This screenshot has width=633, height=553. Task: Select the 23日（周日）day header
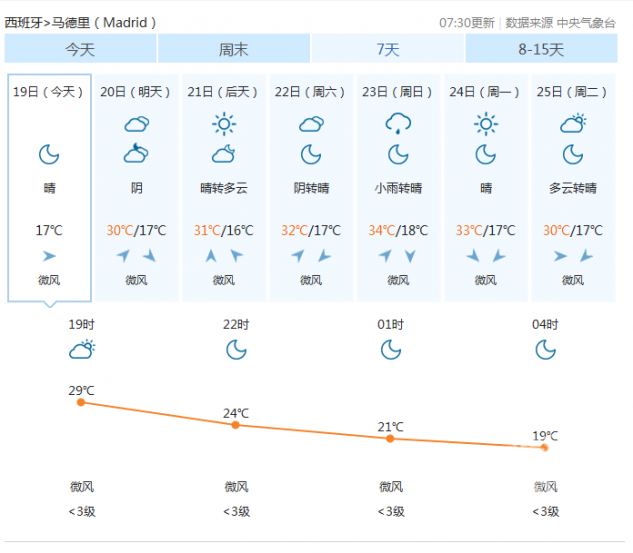coord(398,92)
